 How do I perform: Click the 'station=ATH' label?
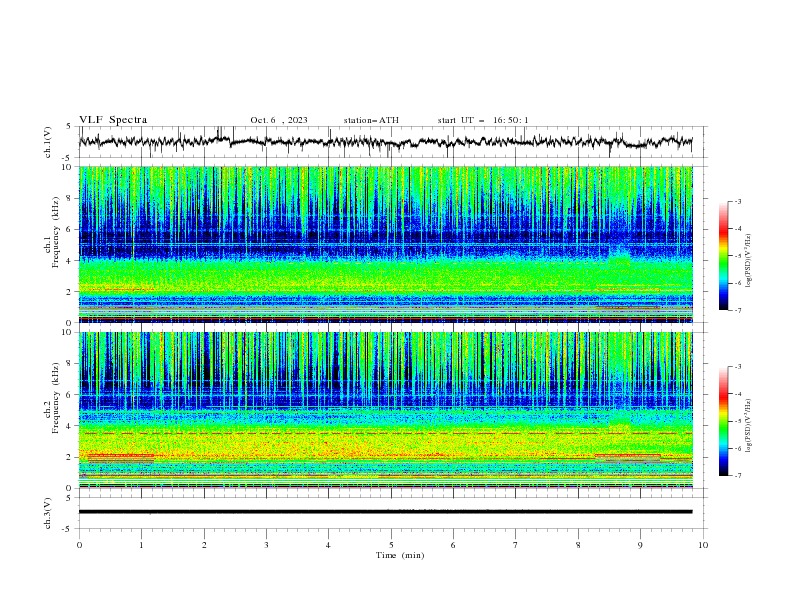(371, 120)
